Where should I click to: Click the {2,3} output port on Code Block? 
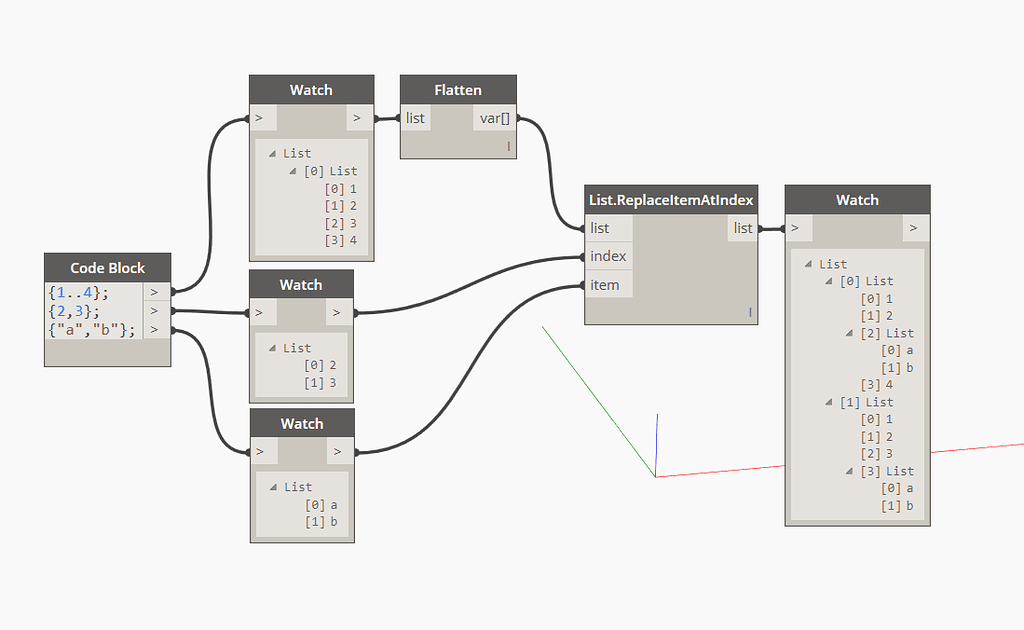point(156,310)
